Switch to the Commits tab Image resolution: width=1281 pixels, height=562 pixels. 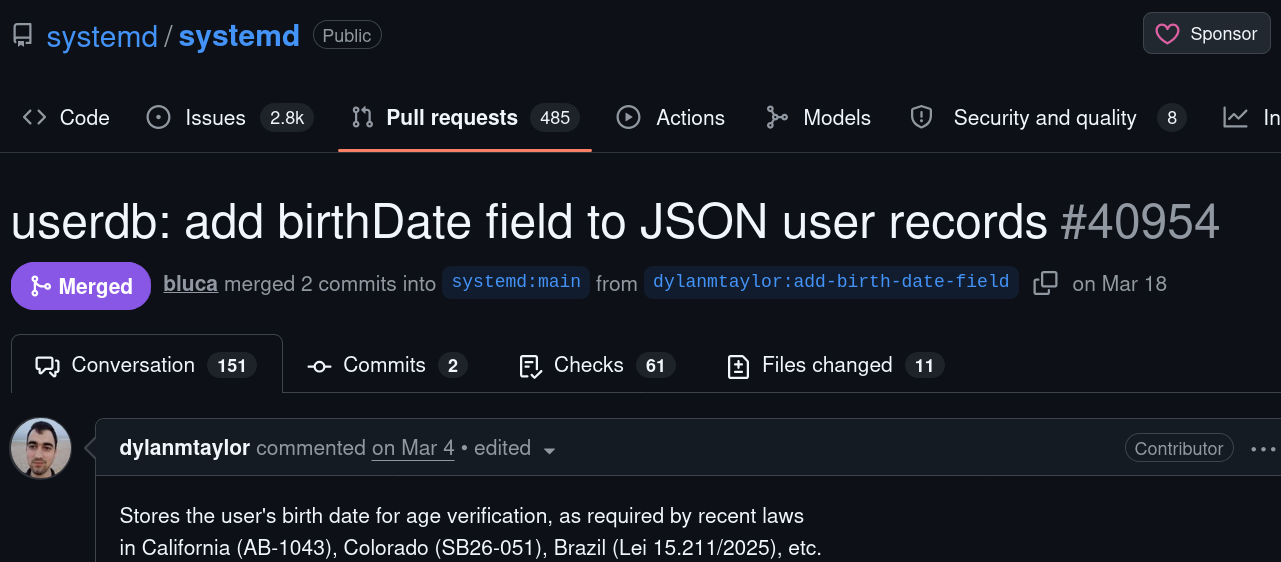(x=387, y=365)
